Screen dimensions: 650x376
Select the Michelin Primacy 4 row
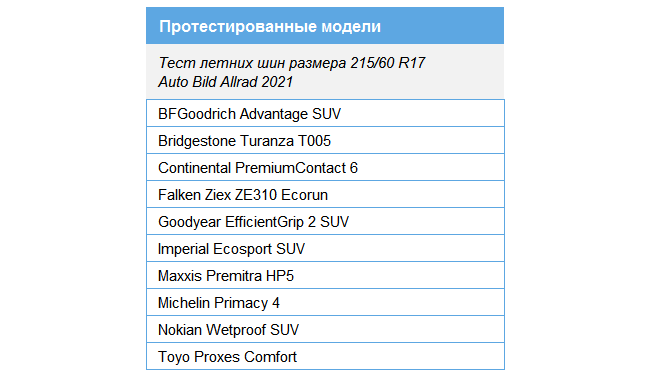325,302
